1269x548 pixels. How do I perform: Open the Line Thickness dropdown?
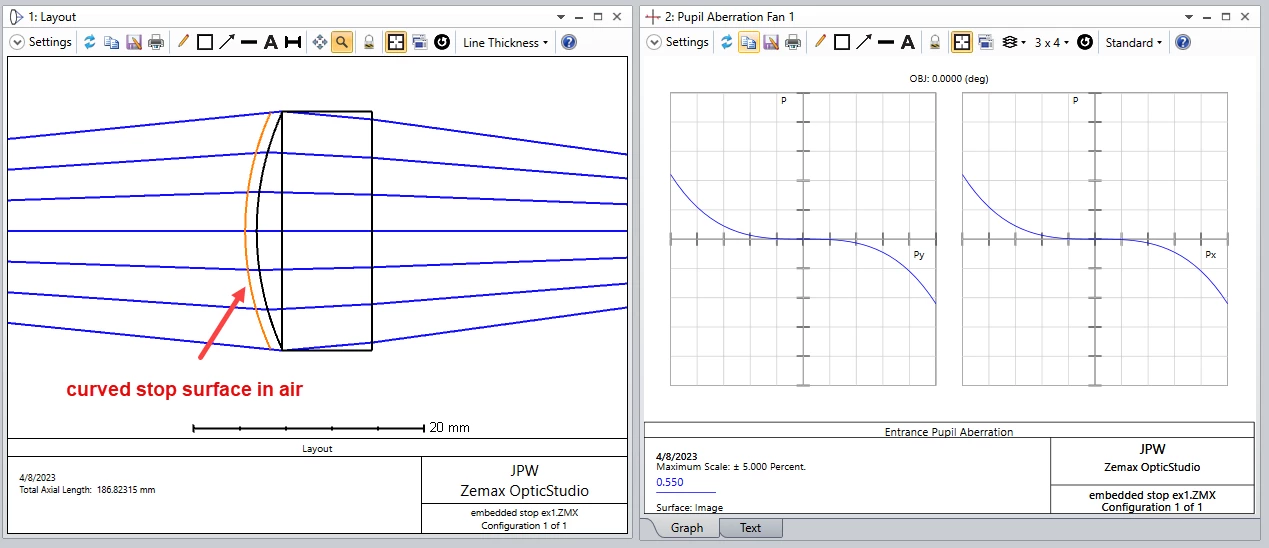pyautogui.click(x=505, y=42)
